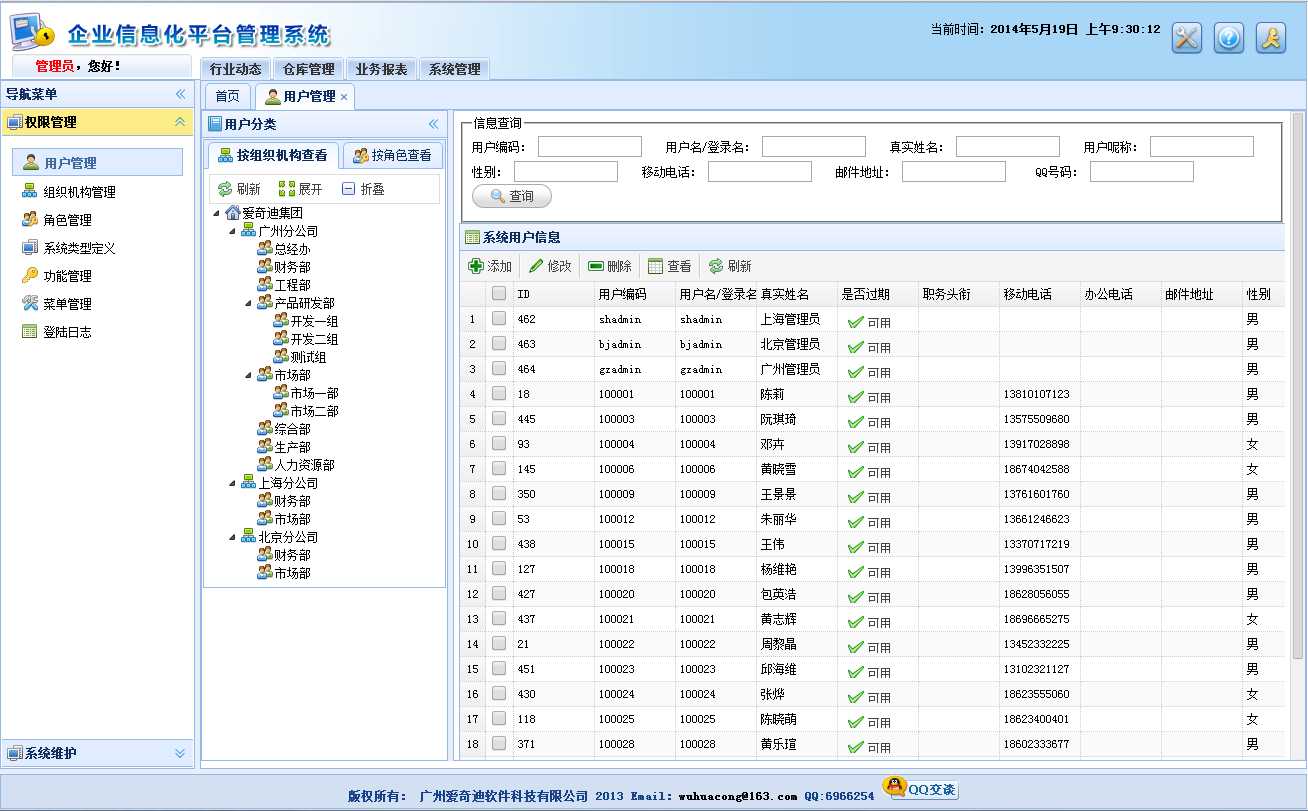Click the 删除 delete toolbar button

click(609, 266)
